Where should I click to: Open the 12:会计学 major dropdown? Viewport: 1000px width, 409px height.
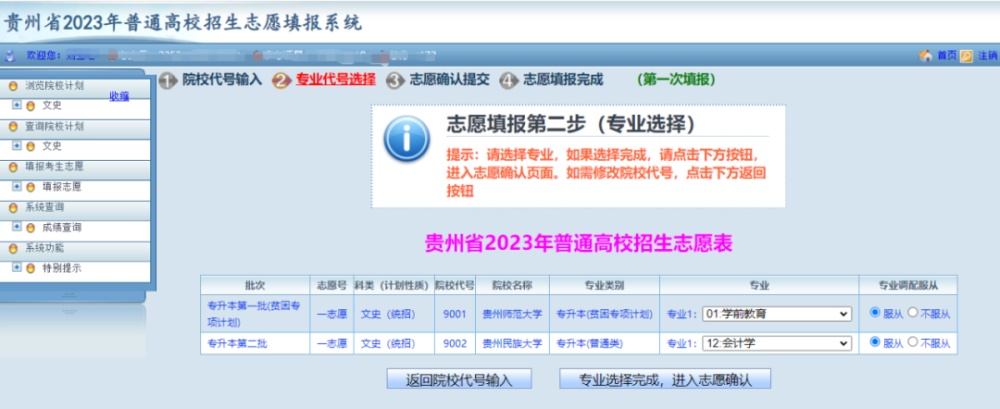[x=777, y=343]
